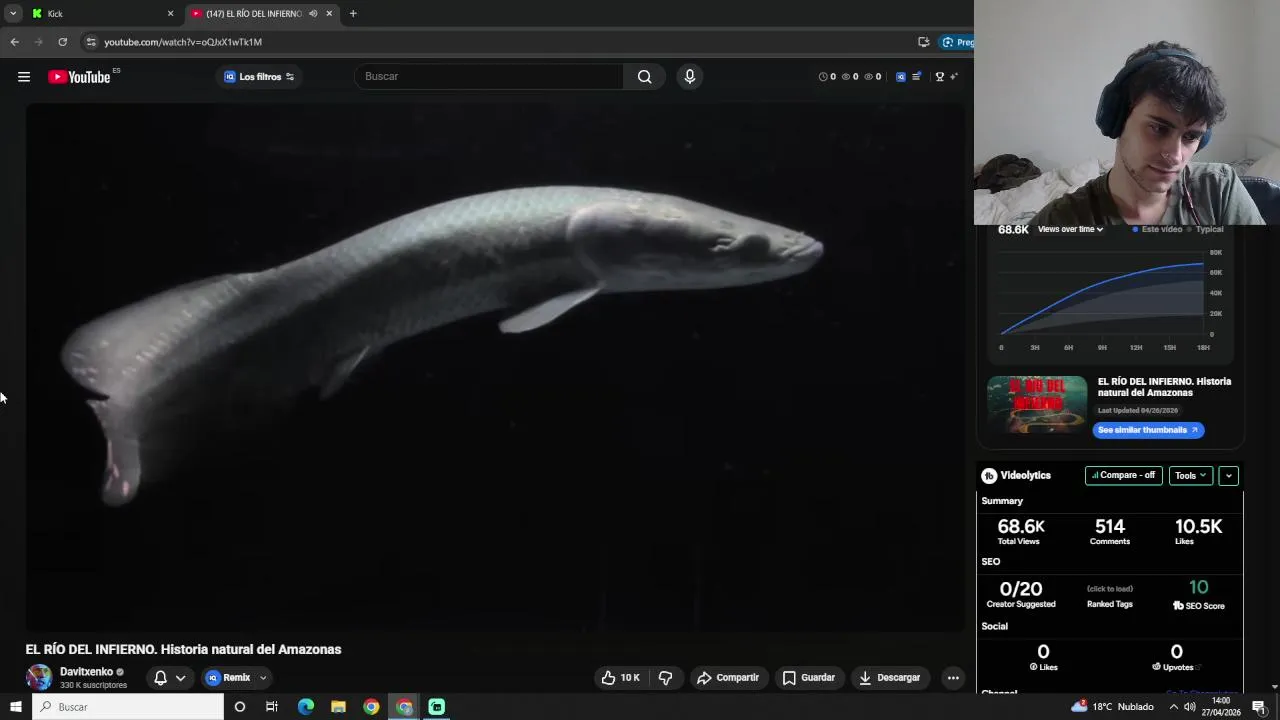
Task: Click the video player to pause
Action: 496,367
